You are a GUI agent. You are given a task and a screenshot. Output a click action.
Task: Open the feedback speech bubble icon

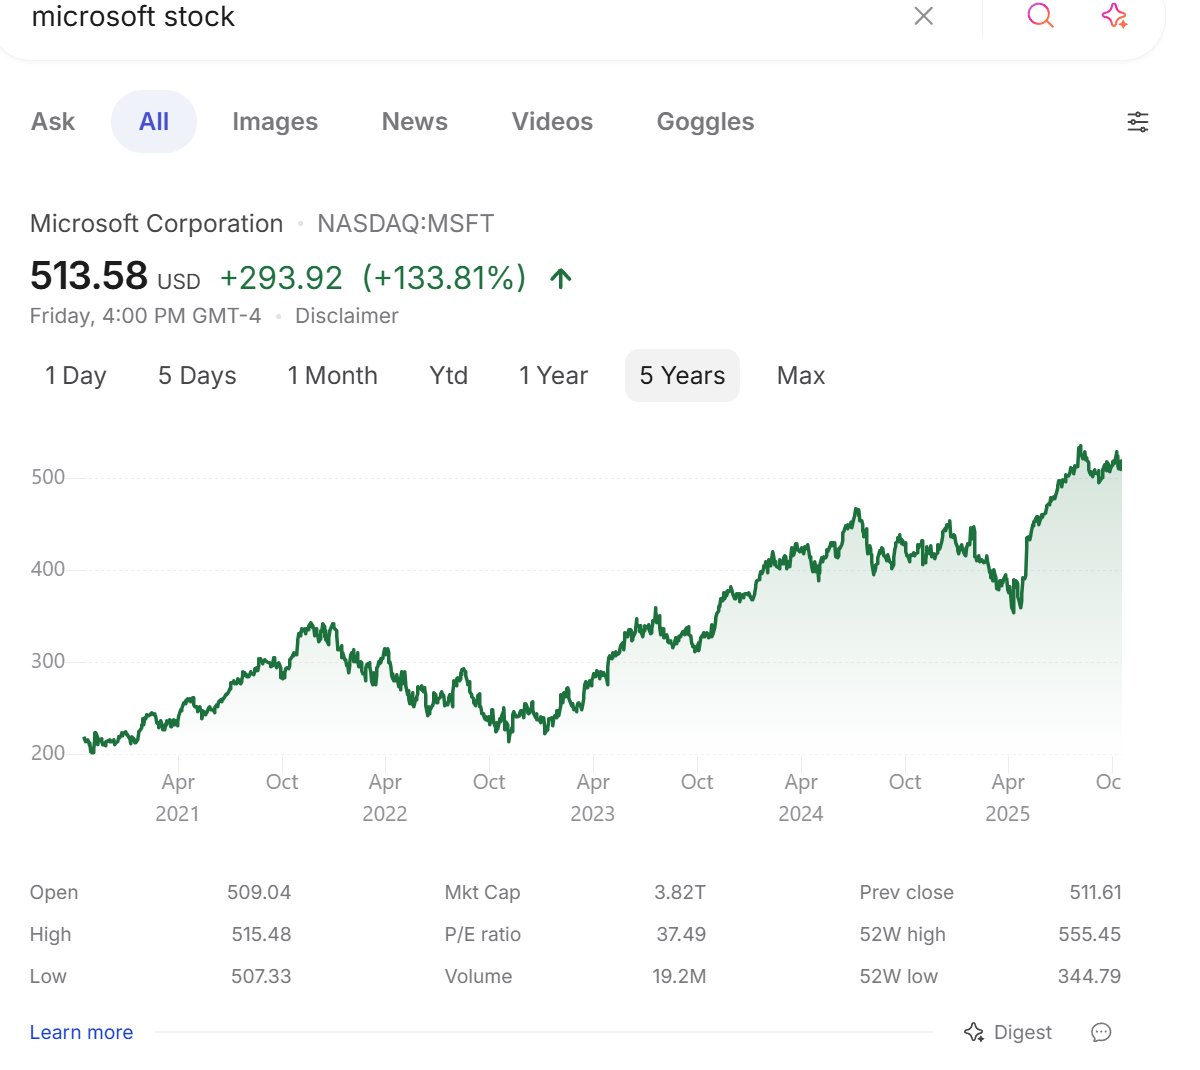pyautogui.click(x=1101, y=1032)
